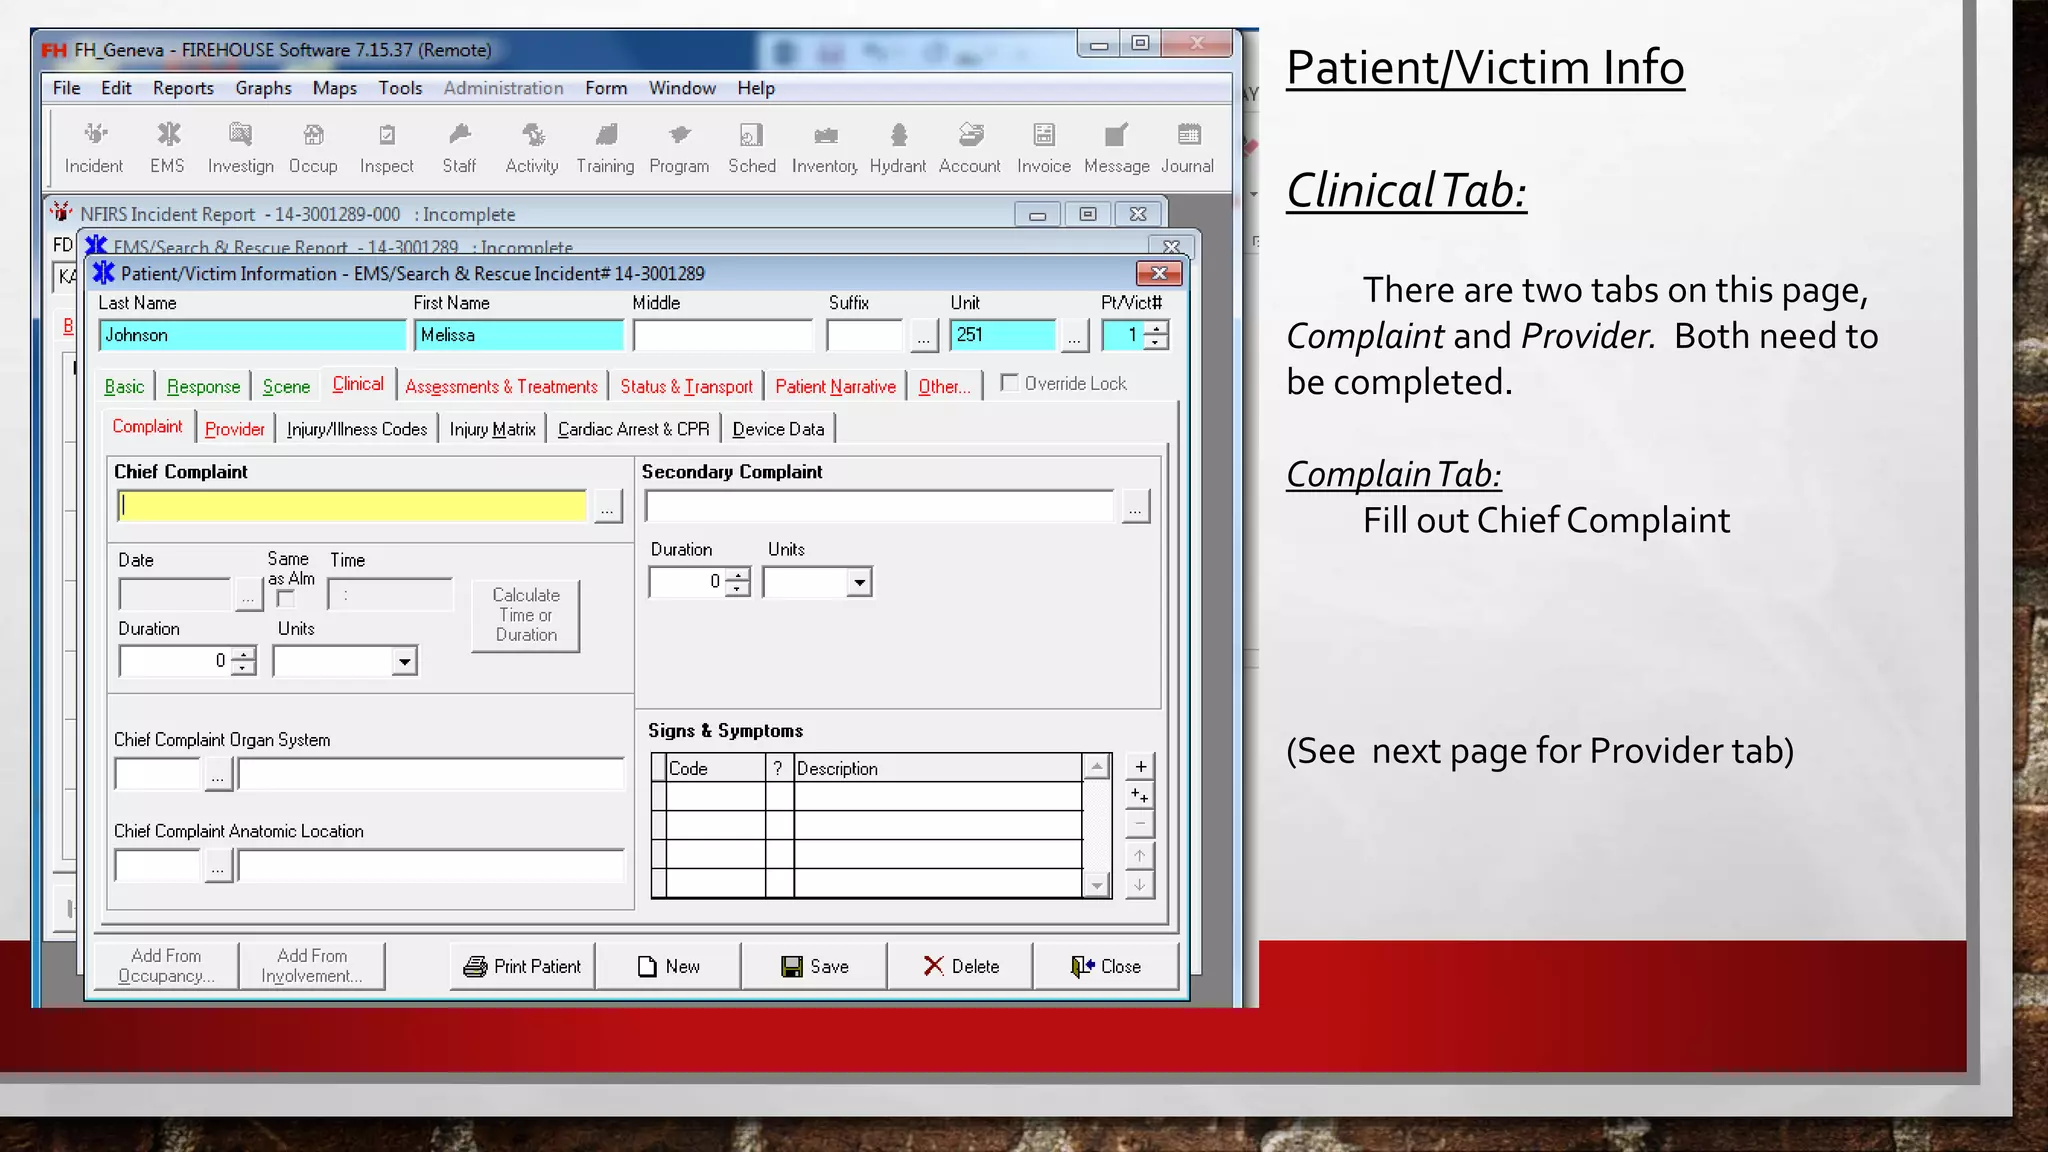Switch to the Injury Matrix sub-tab
The height and width of the screenshot is (1152, 2048).
coord(492,429)
